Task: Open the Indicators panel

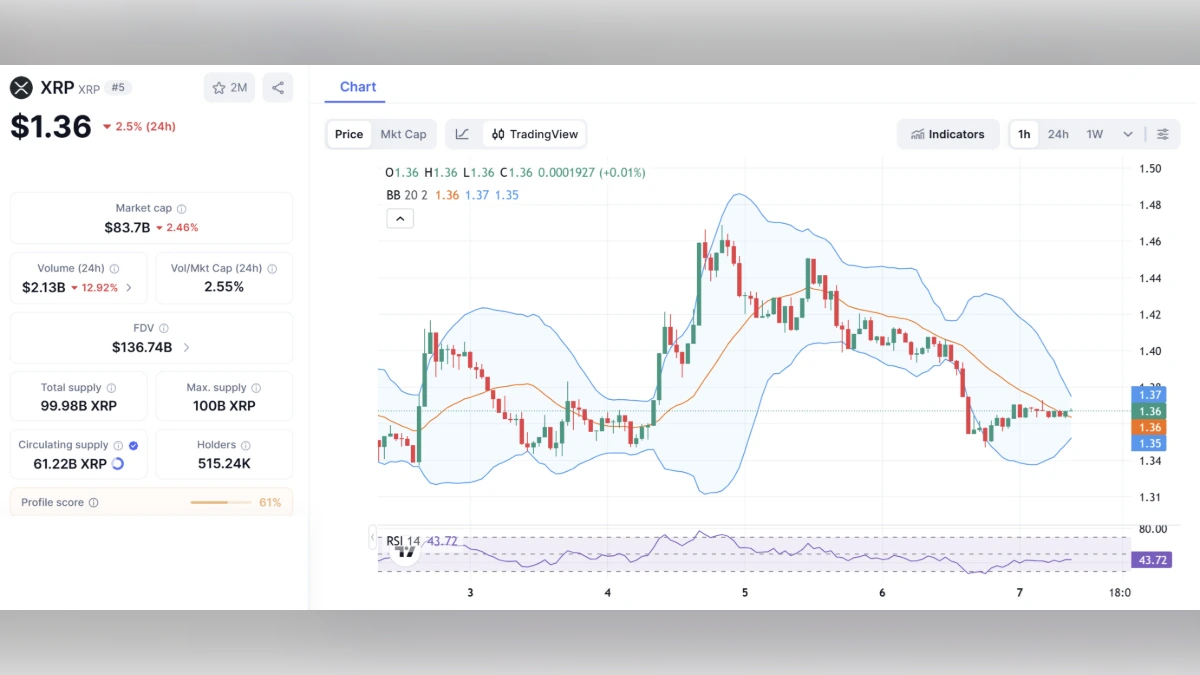Action: [947, 133]
